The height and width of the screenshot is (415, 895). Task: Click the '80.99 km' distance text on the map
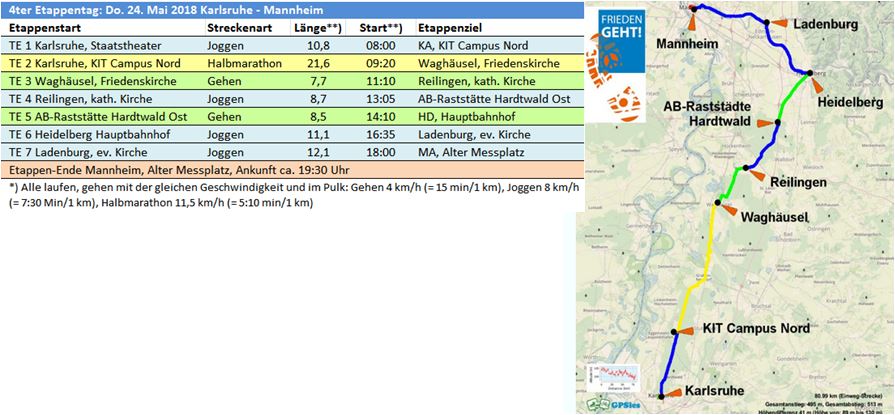click(x=850, y=395)
